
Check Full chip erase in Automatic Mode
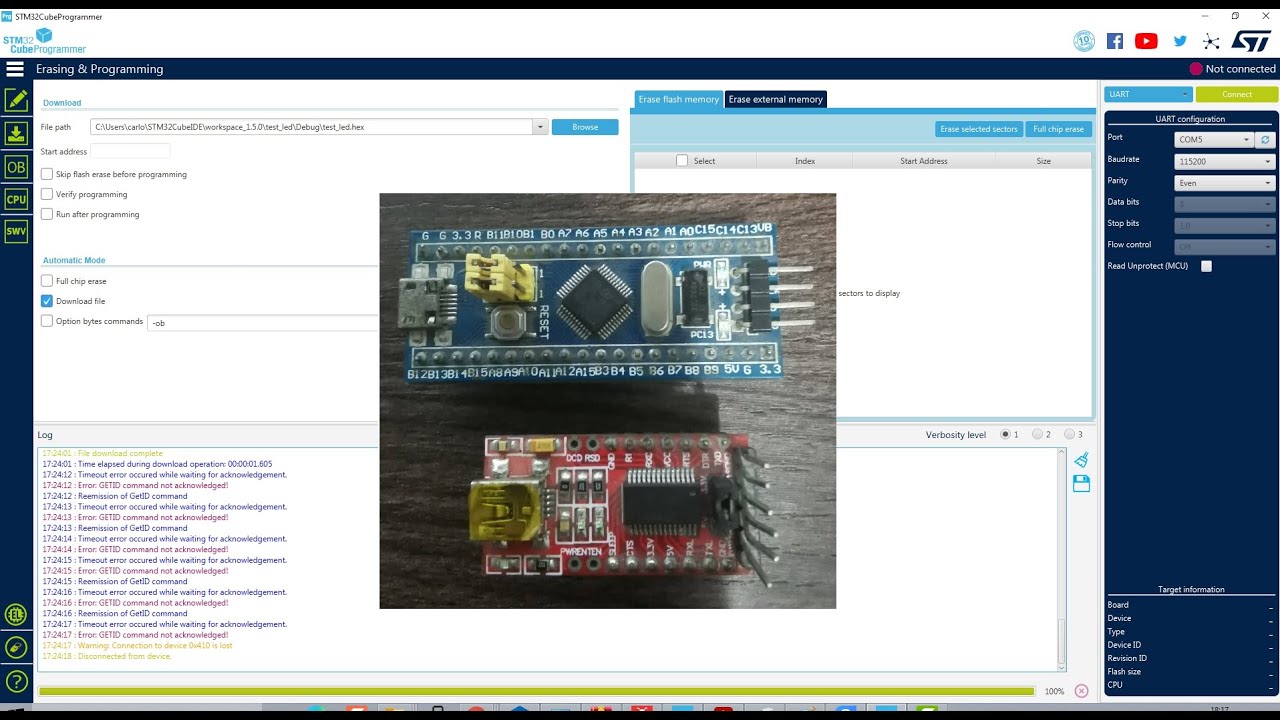[47, 281]
